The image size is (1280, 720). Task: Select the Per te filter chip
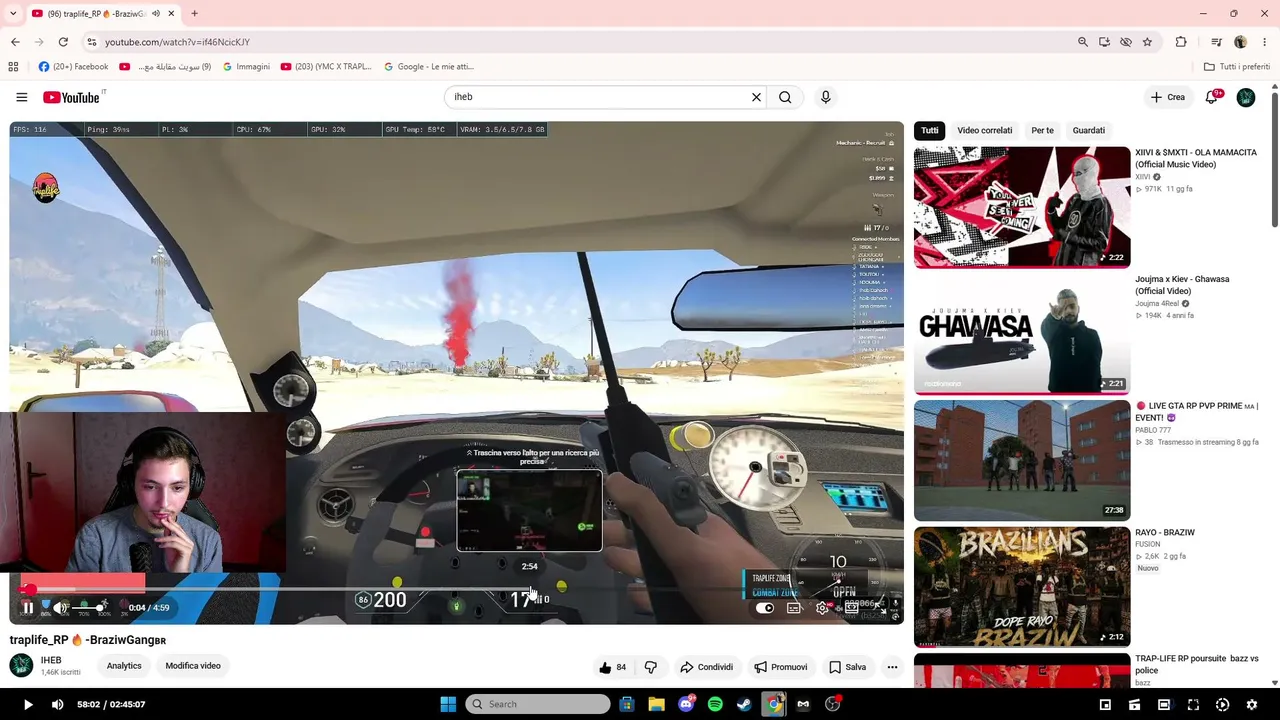click(1042, 130)
